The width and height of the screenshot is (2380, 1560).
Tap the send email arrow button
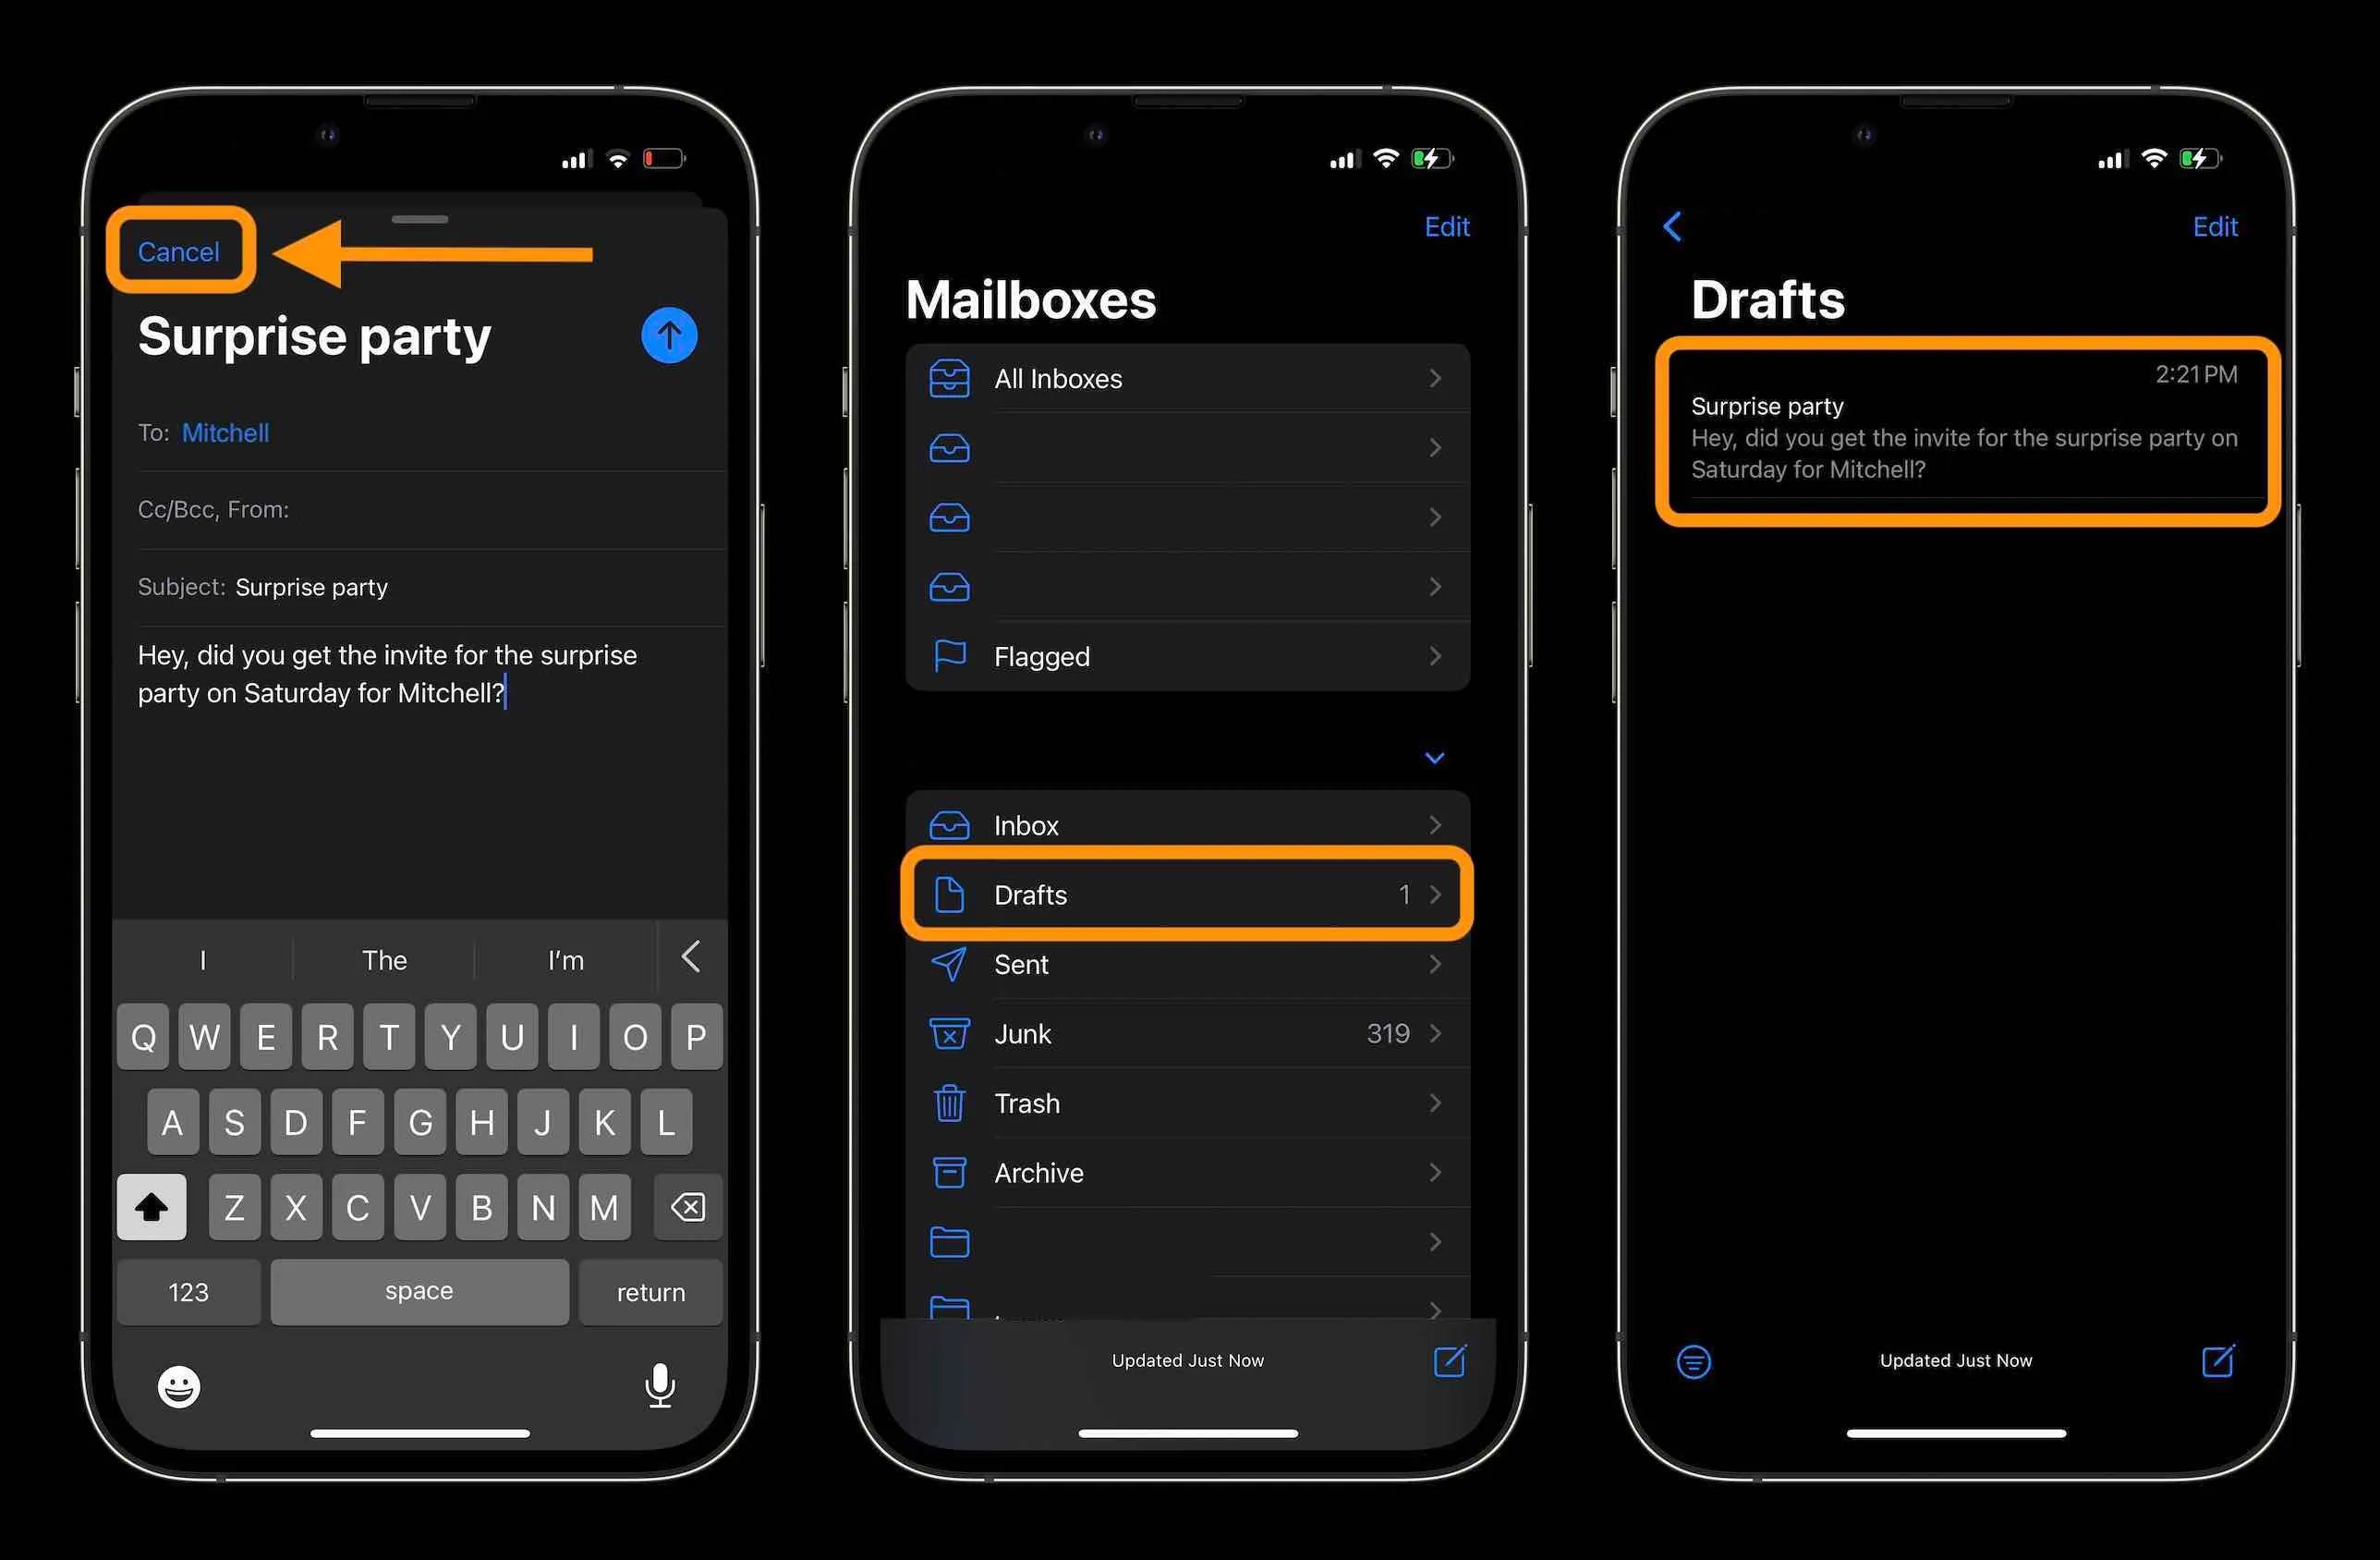click(x=666, y=335)
